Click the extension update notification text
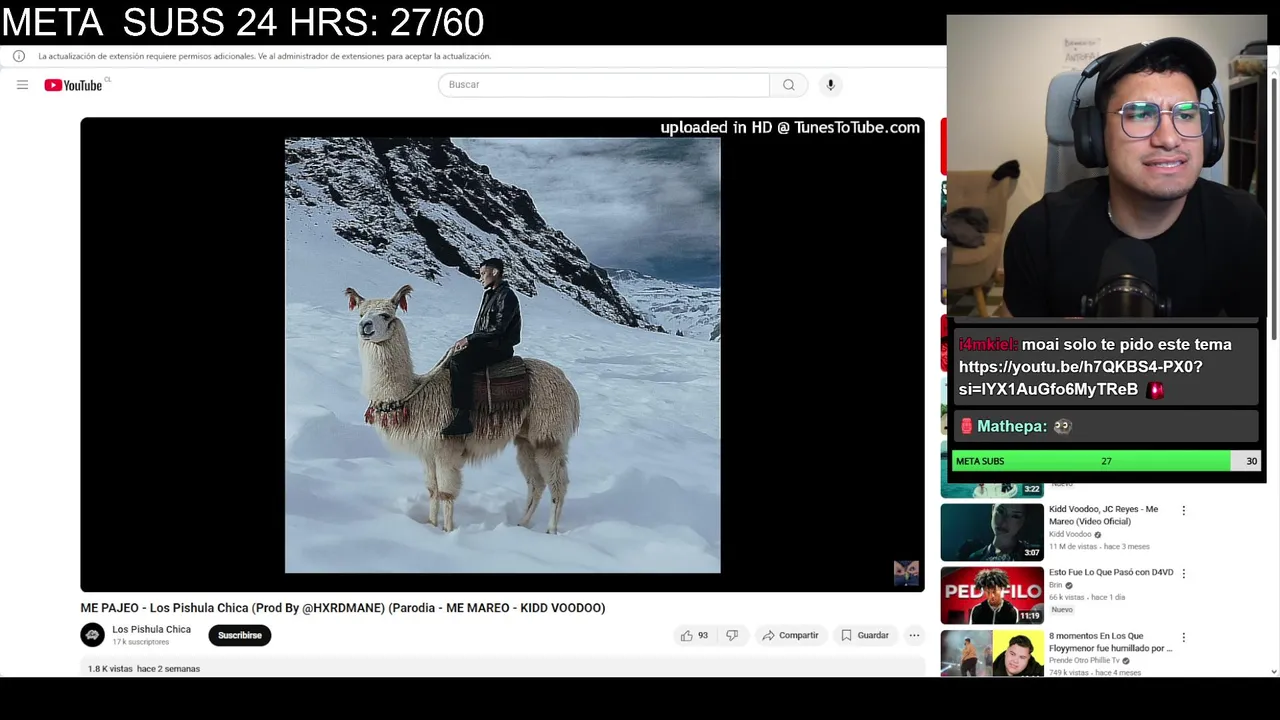 (x=264, y=56)
